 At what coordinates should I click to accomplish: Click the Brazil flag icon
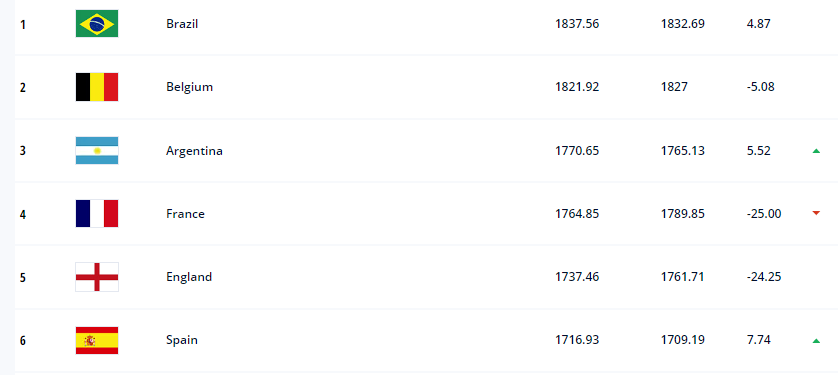pos(97,24)
